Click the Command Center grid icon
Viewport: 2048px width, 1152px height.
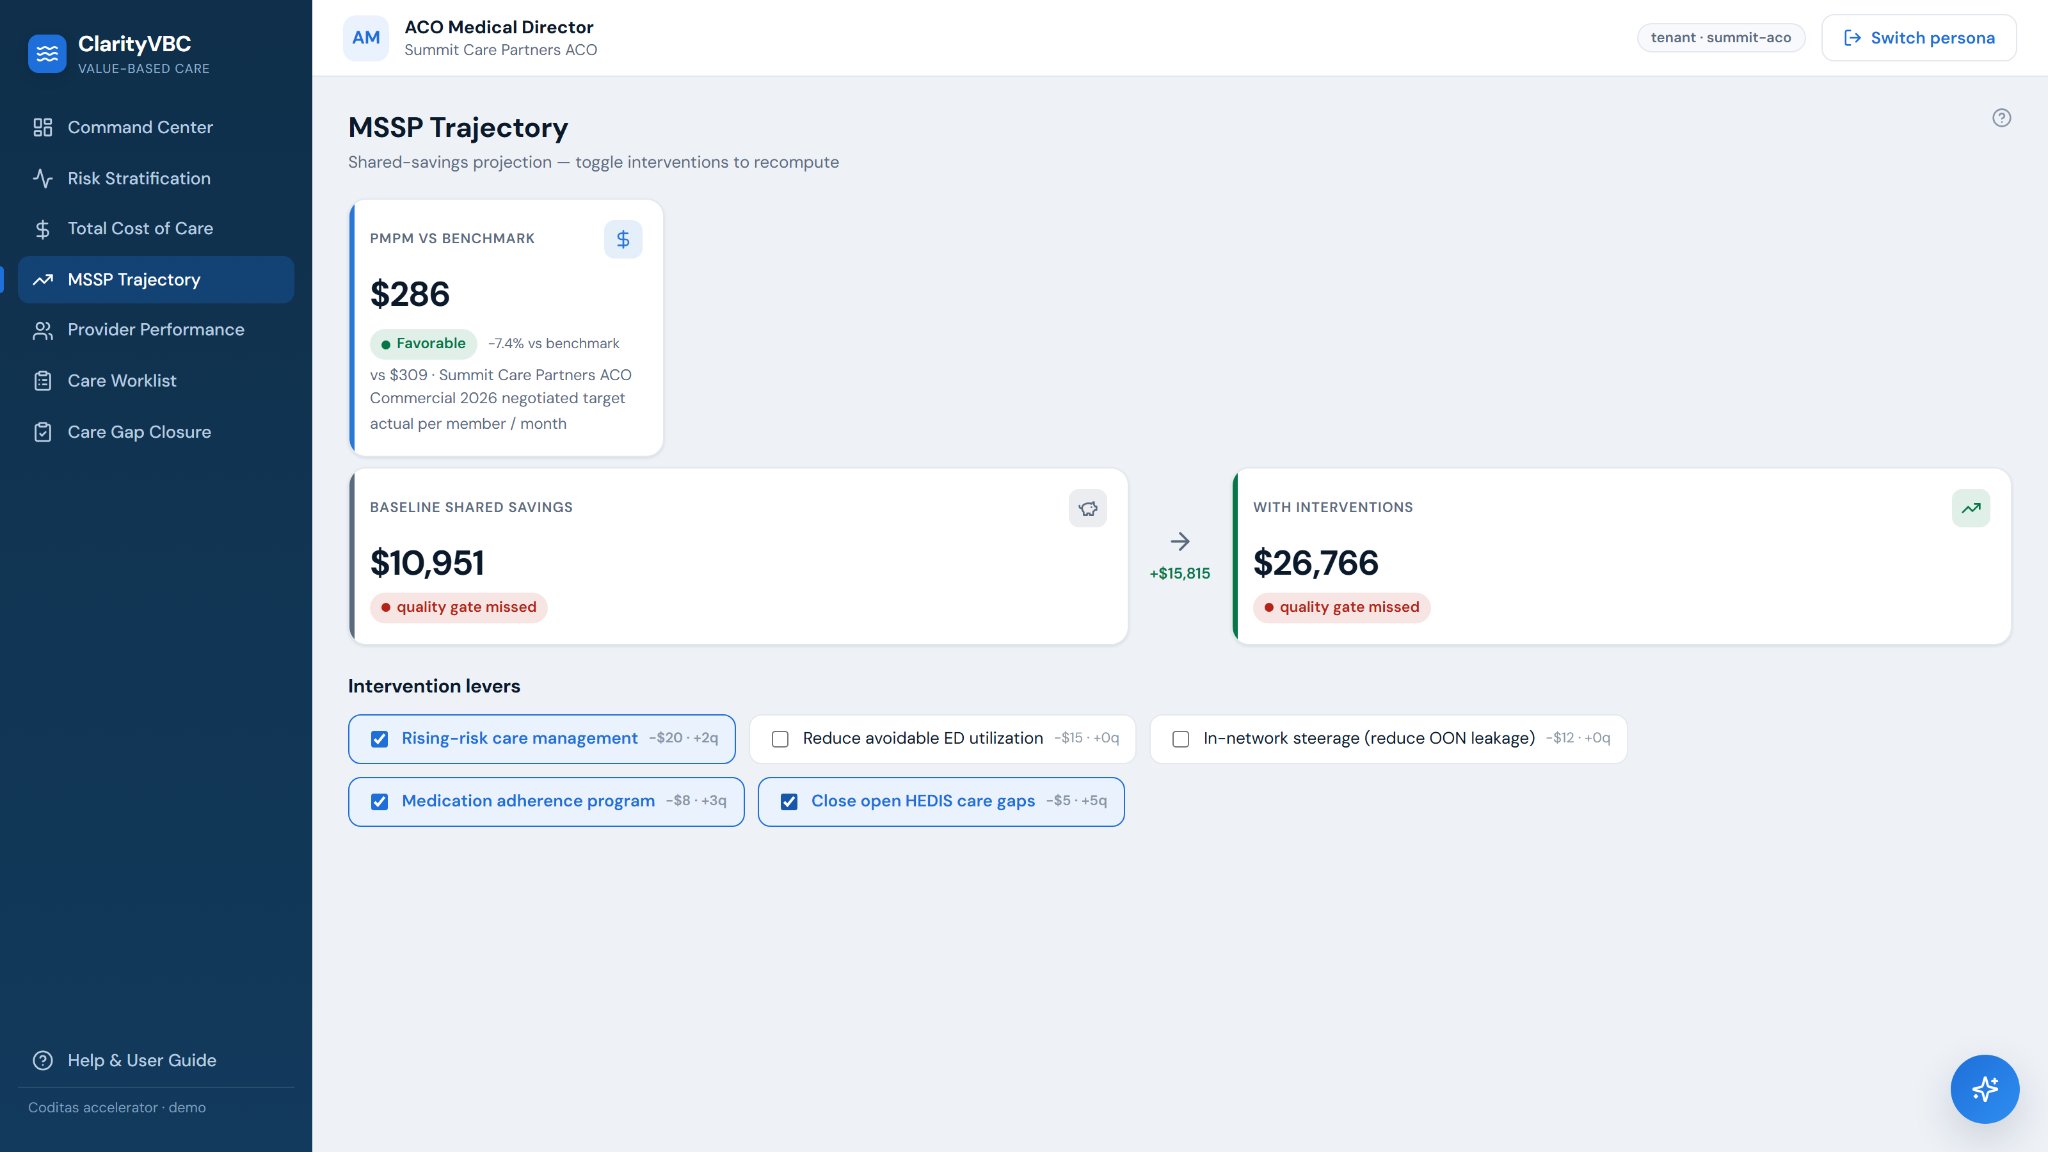click(43, 127)
